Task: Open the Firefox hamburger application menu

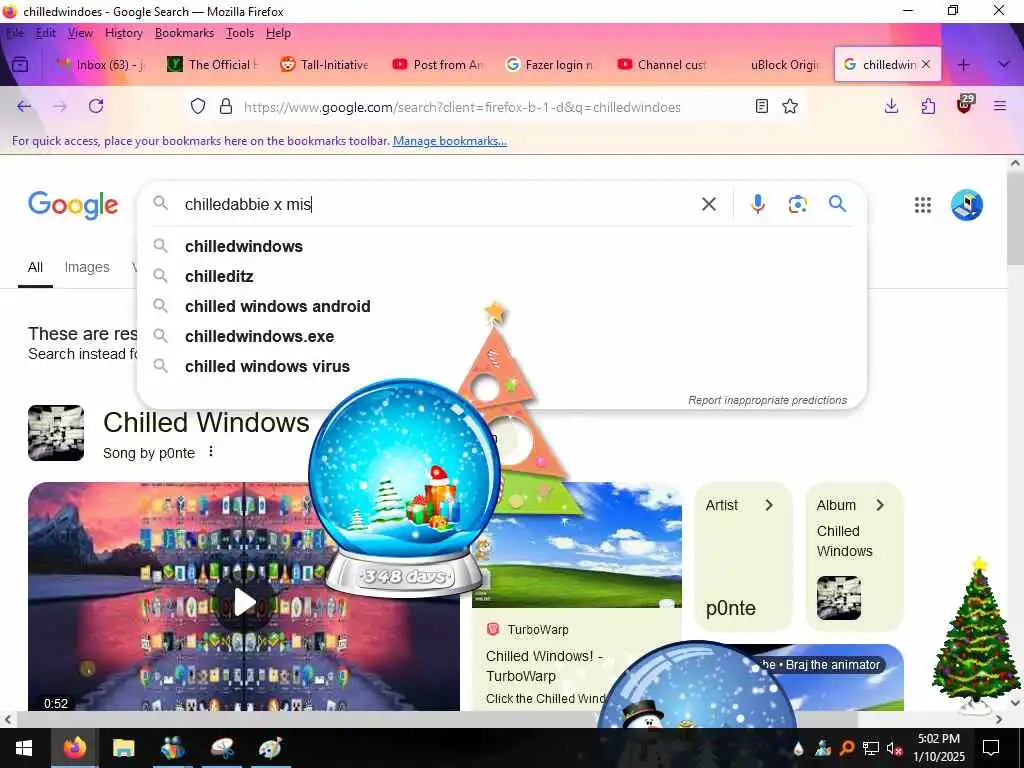Action: (1000, 106)
